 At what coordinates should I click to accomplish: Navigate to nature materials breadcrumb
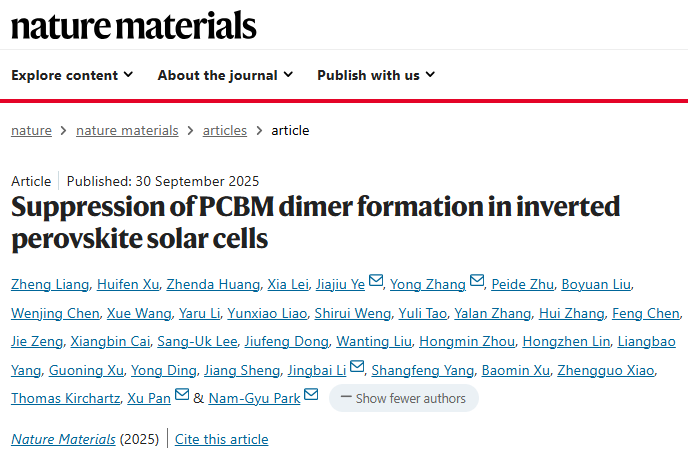[x=127, y=130]
